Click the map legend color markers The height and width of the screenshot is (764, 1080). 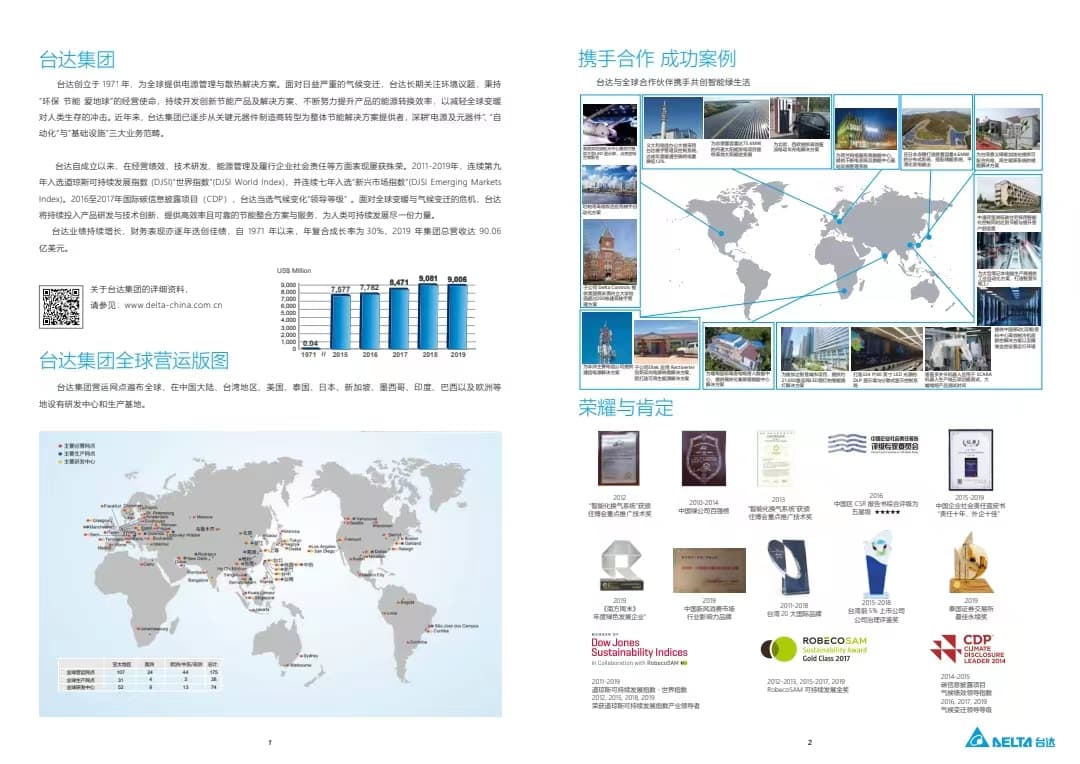77,454
